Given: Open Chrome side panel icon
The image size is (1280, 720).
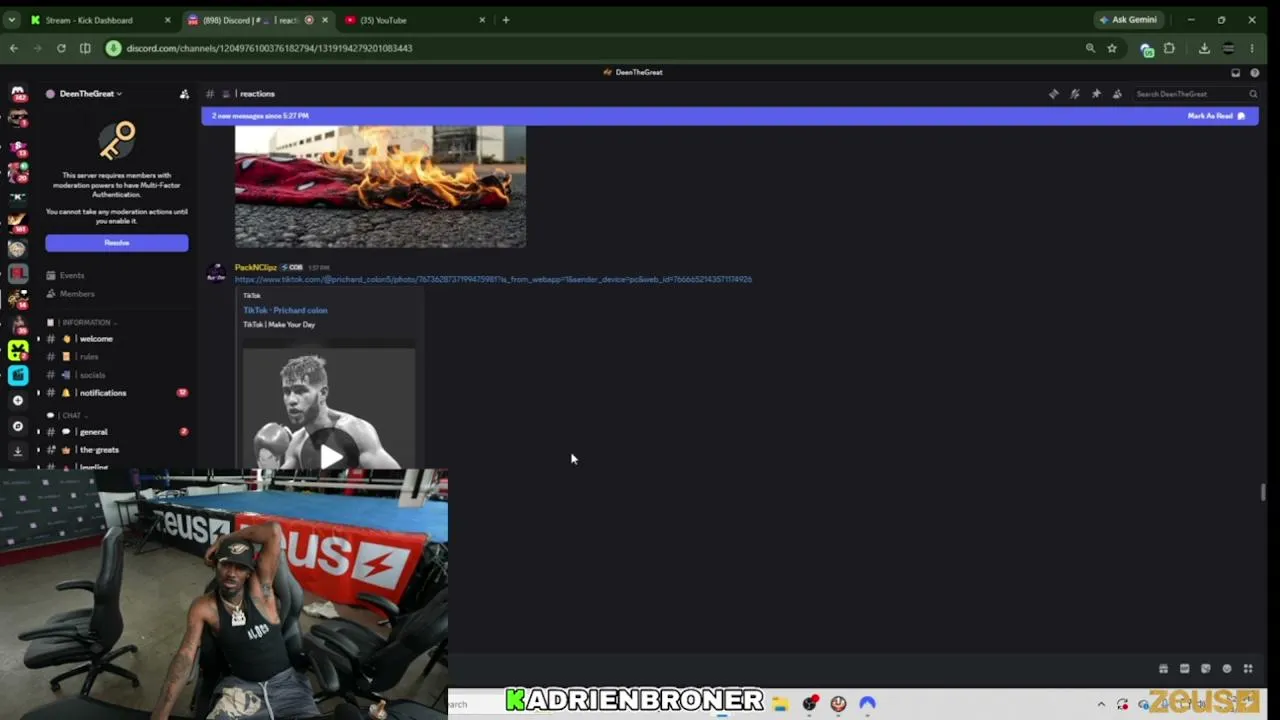Looking at the screenshot, I should click(85, 48).
